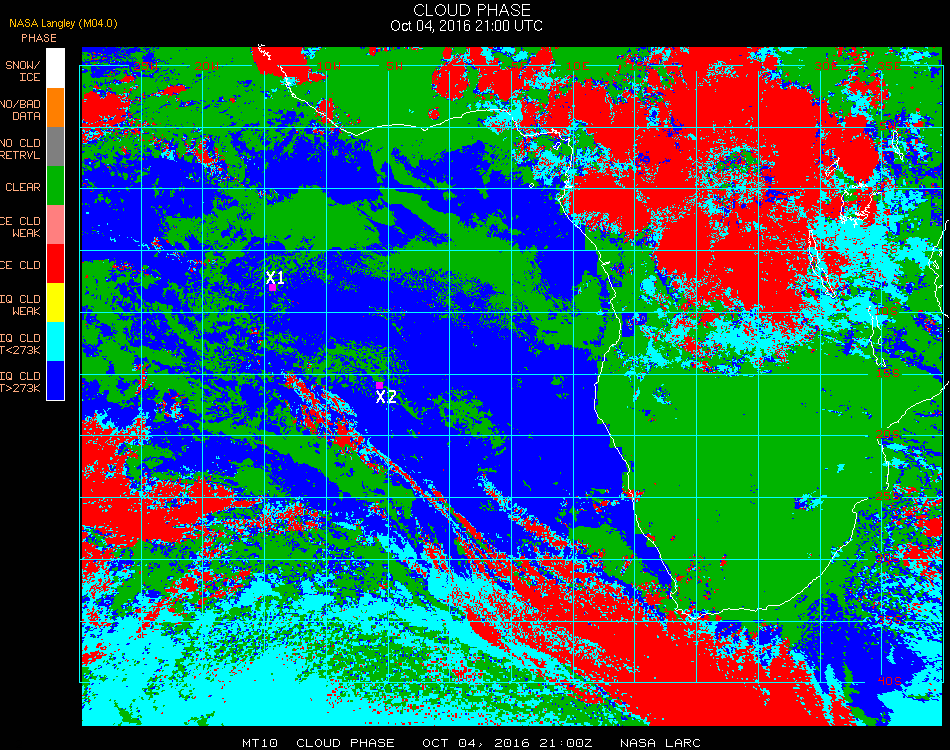Click the LIQ CLD T<273K legend label

tap(21, 343)
